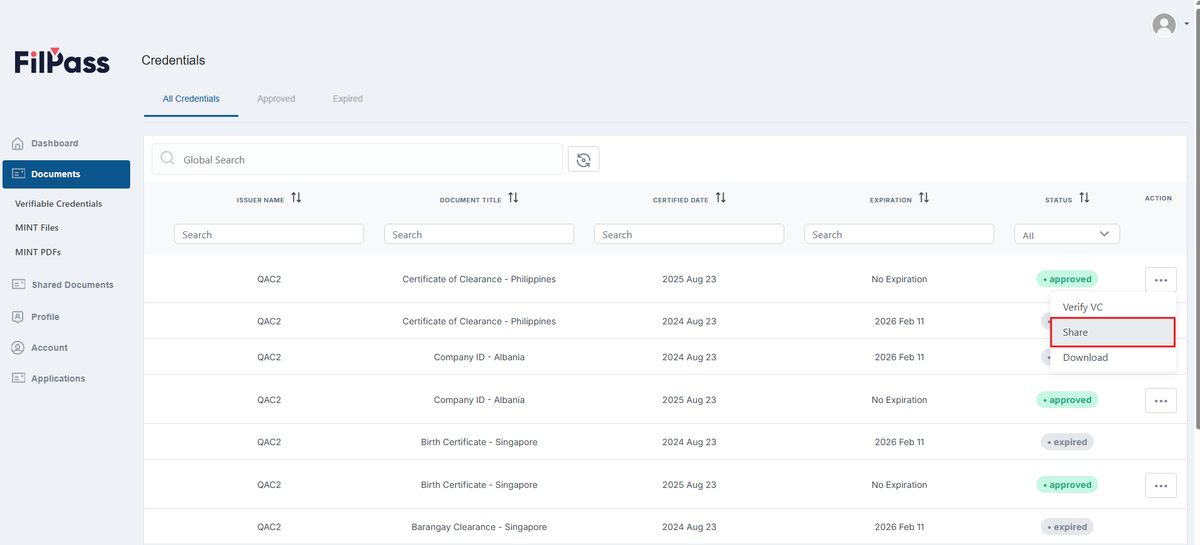Click the Applications sidebar icon
The height and width of the screenshot is (545, 1200).
click(18, 379)
